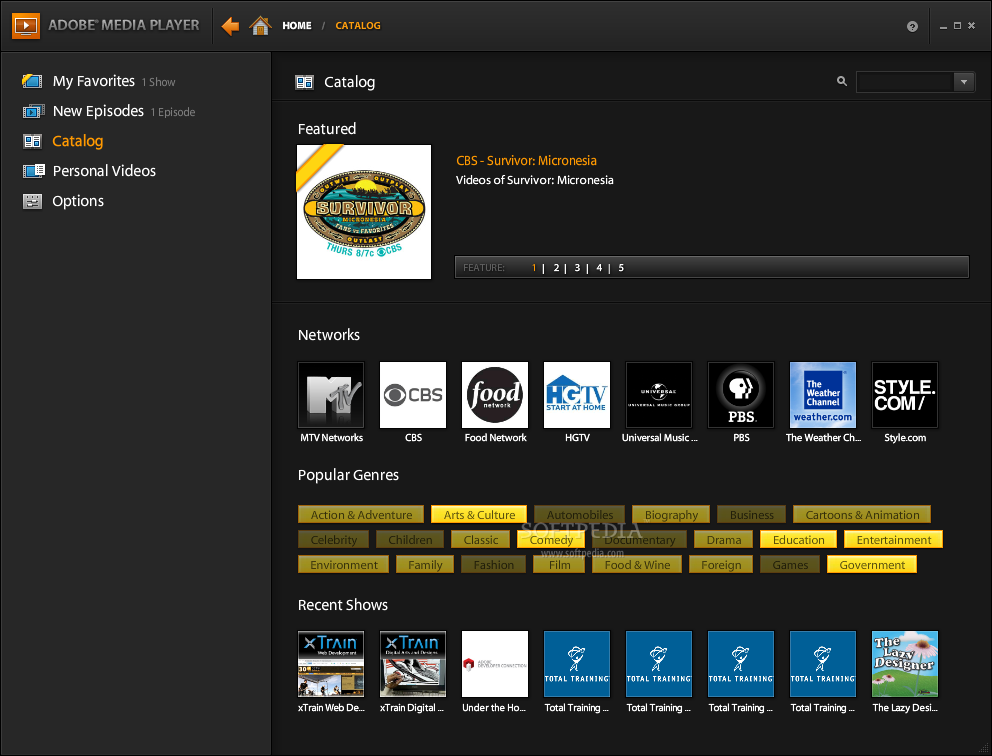Click the search magnifier icon

841,81
